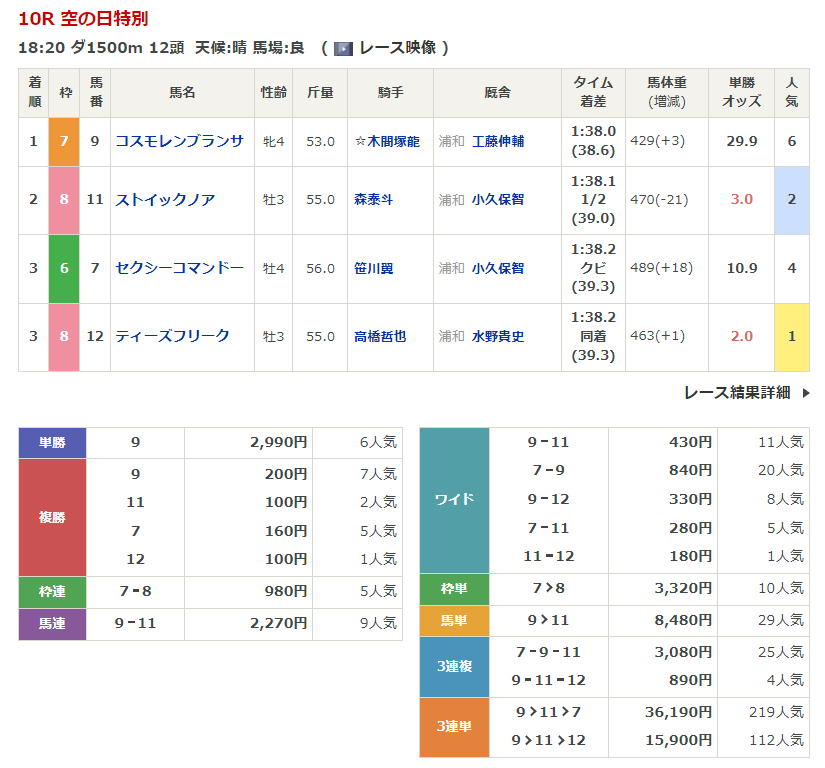
Task: Open the レース映像 link
Action: tap(396, 48)
